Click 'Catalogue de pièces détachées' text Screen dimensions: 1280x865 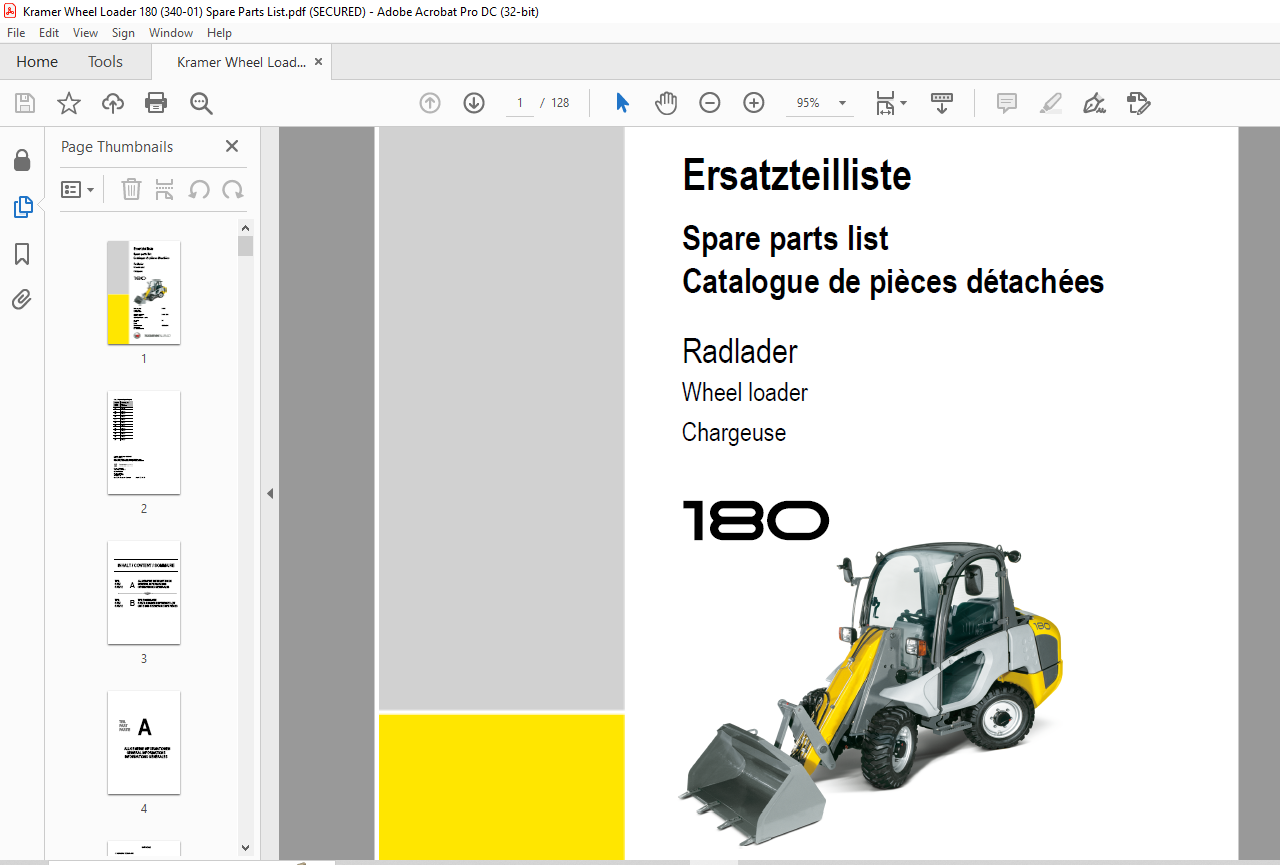click(x=893, y=282)
